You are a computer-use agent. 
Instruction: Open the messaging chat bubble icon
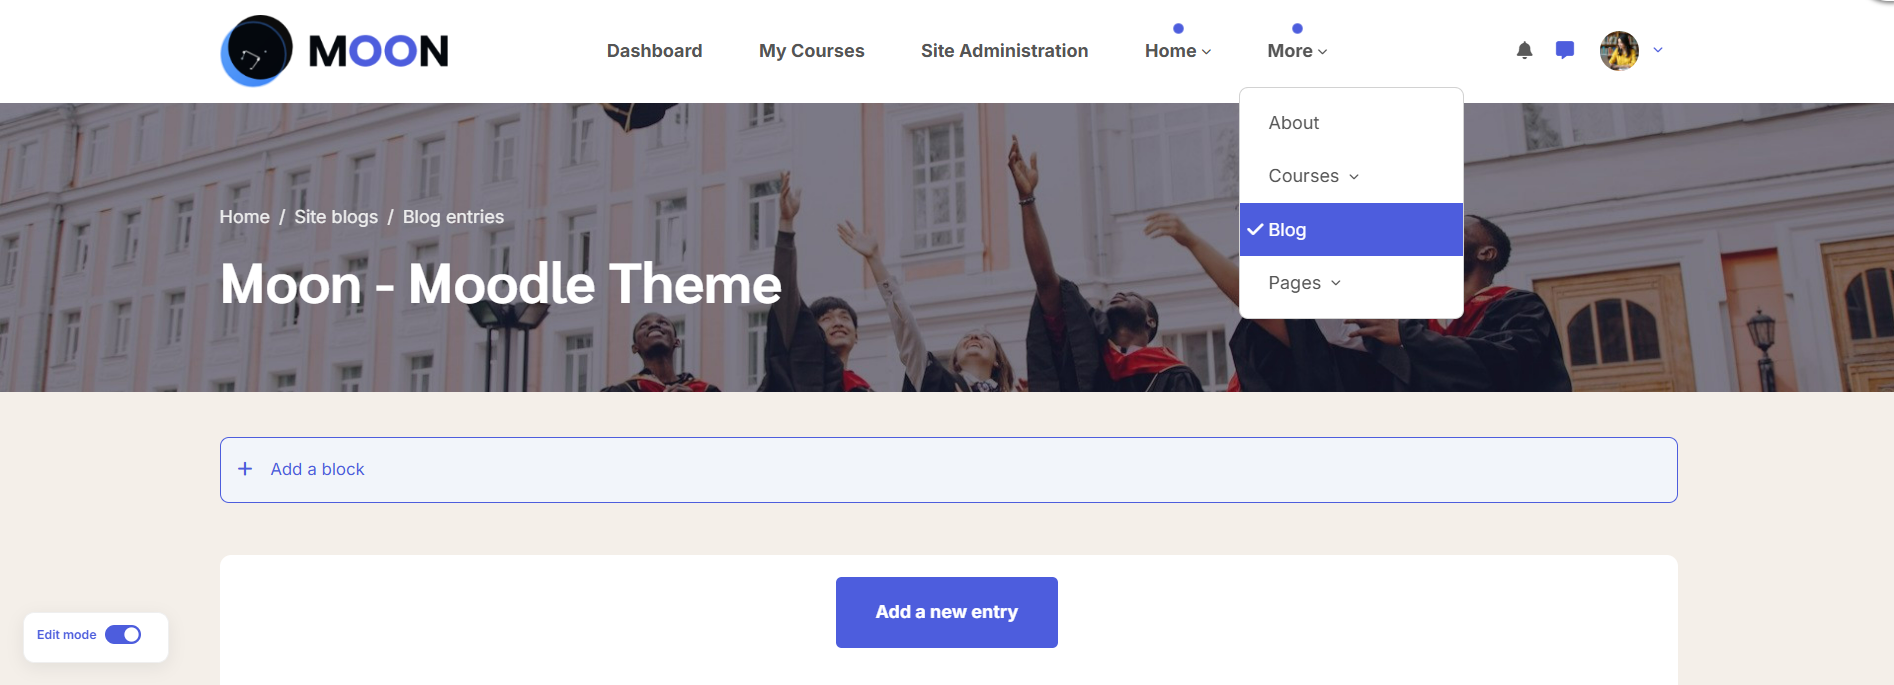[1565, 50]
